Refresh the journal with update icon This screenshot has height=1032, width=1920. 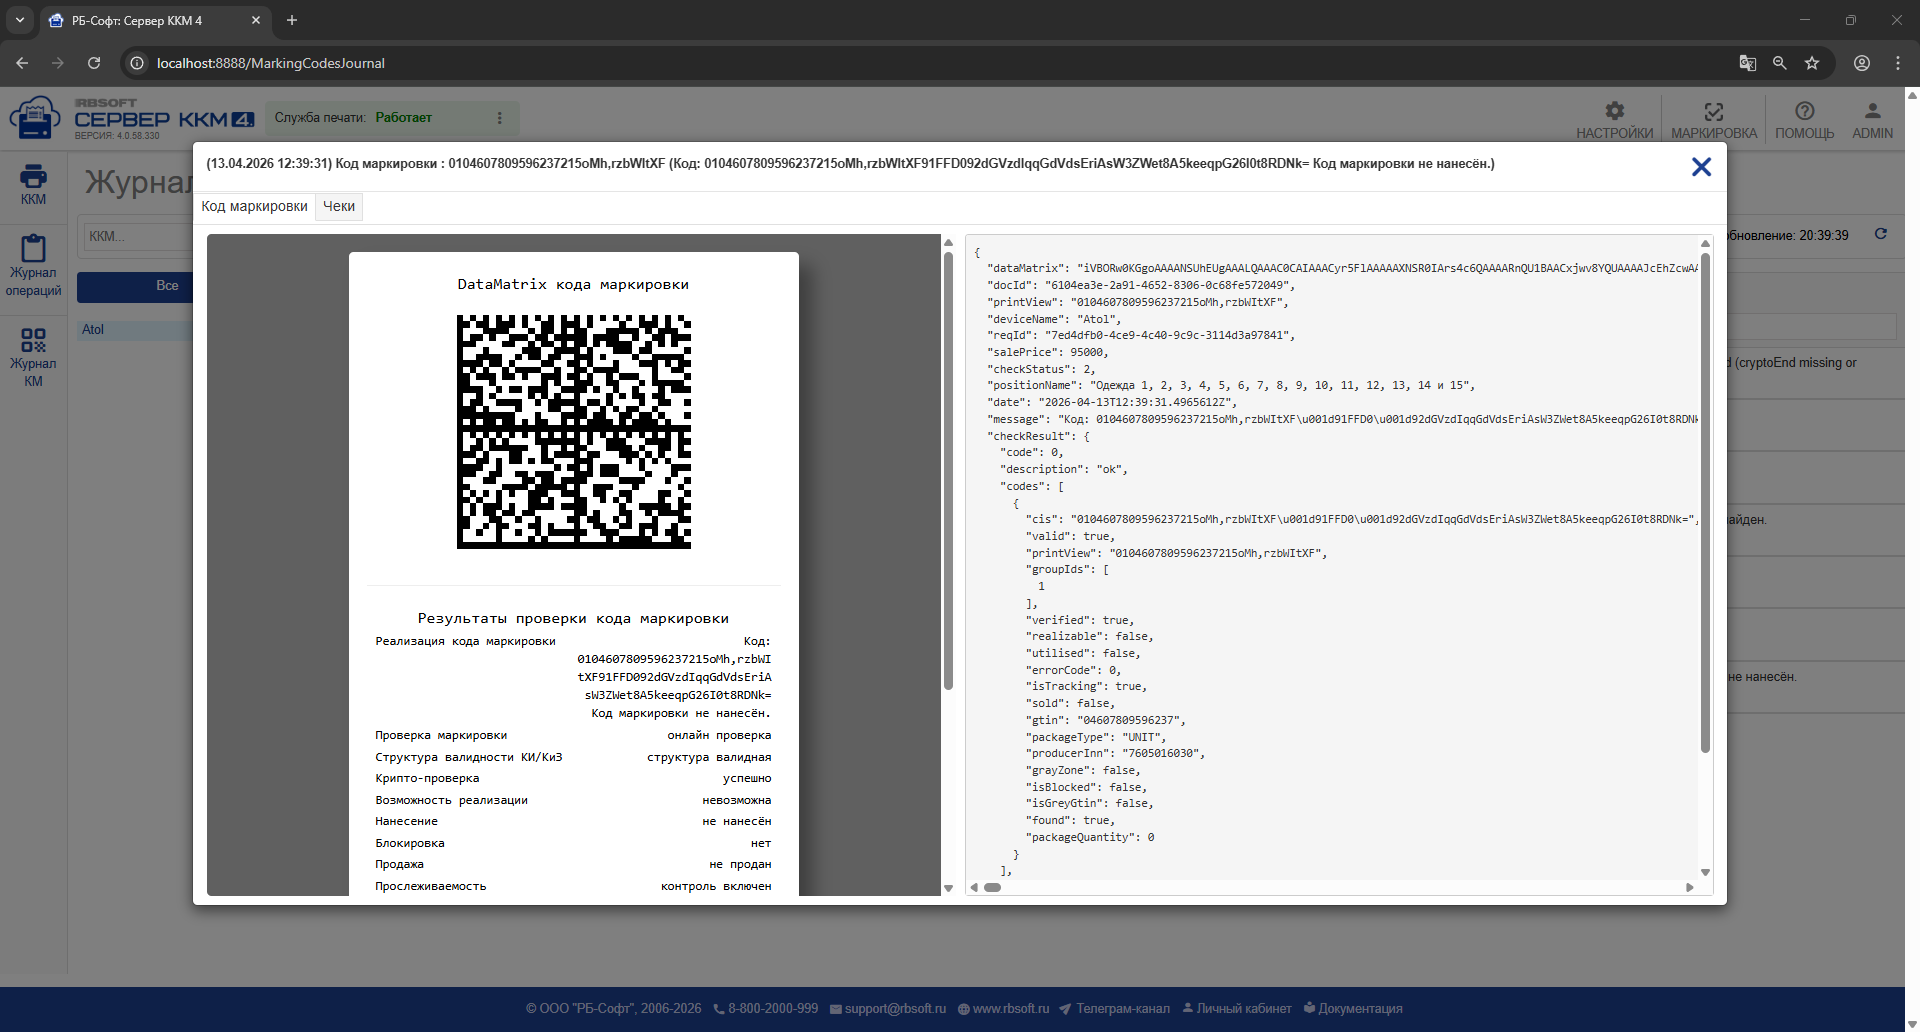[x=1881, y=234]
